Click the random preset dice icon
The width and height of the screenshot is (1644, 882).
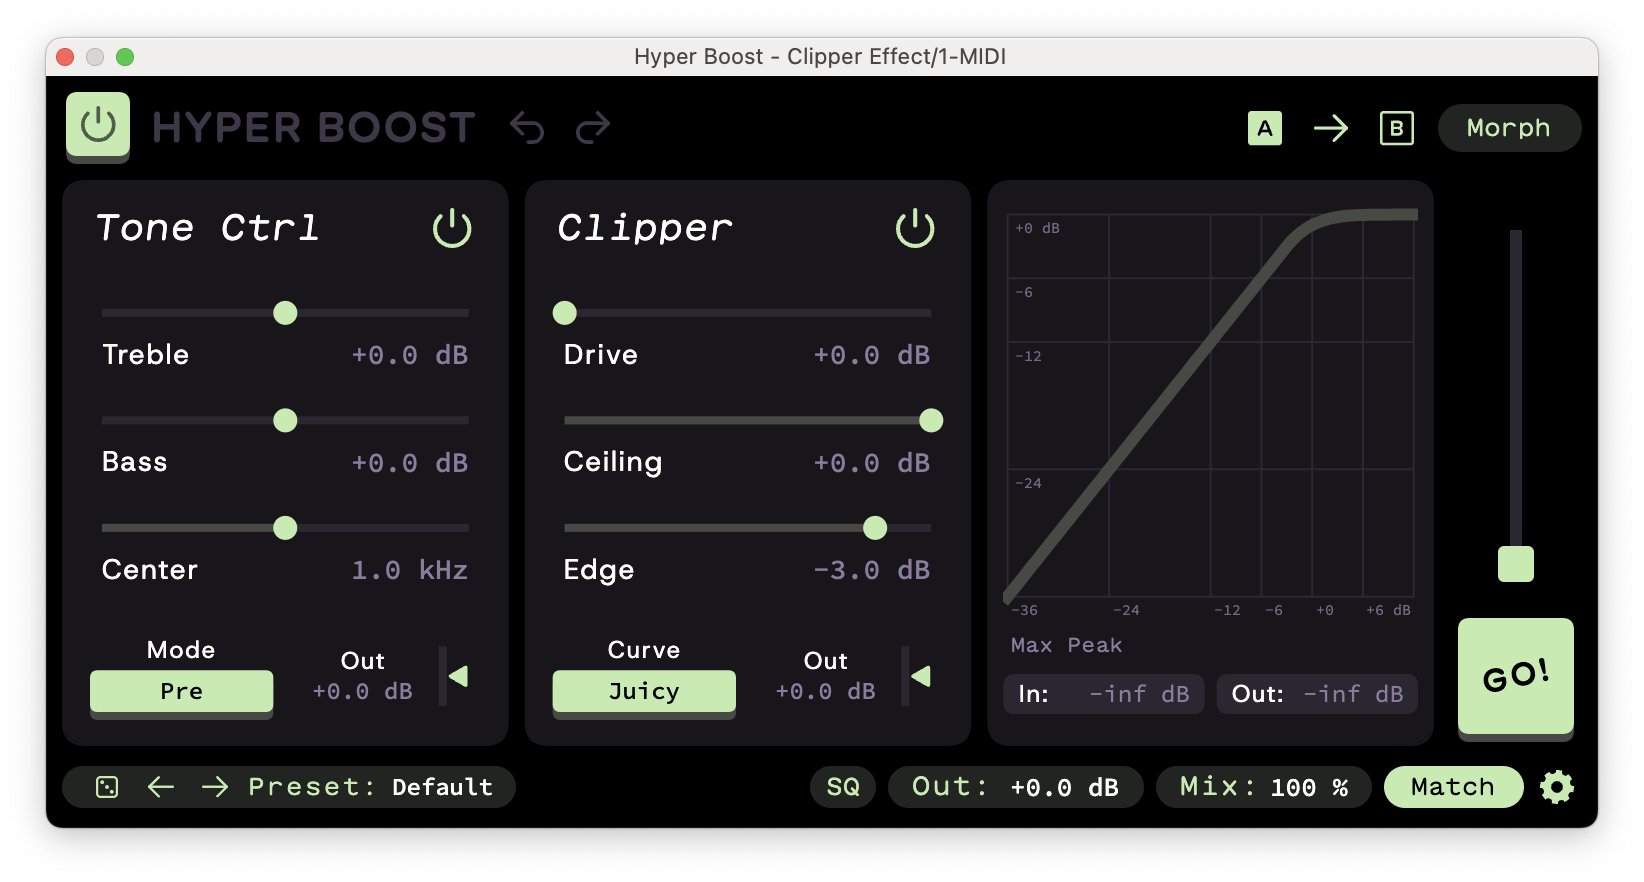[107, 787]
